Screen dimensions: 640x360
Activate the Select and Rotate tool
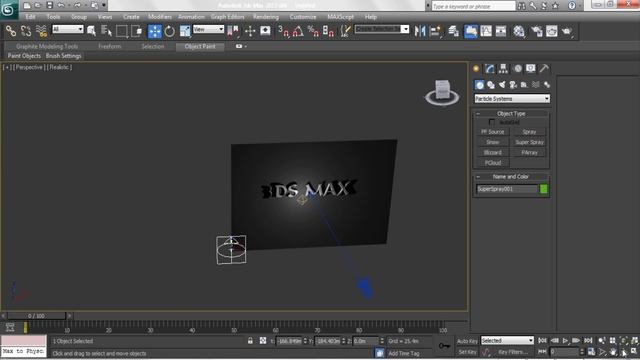[169, 31]
